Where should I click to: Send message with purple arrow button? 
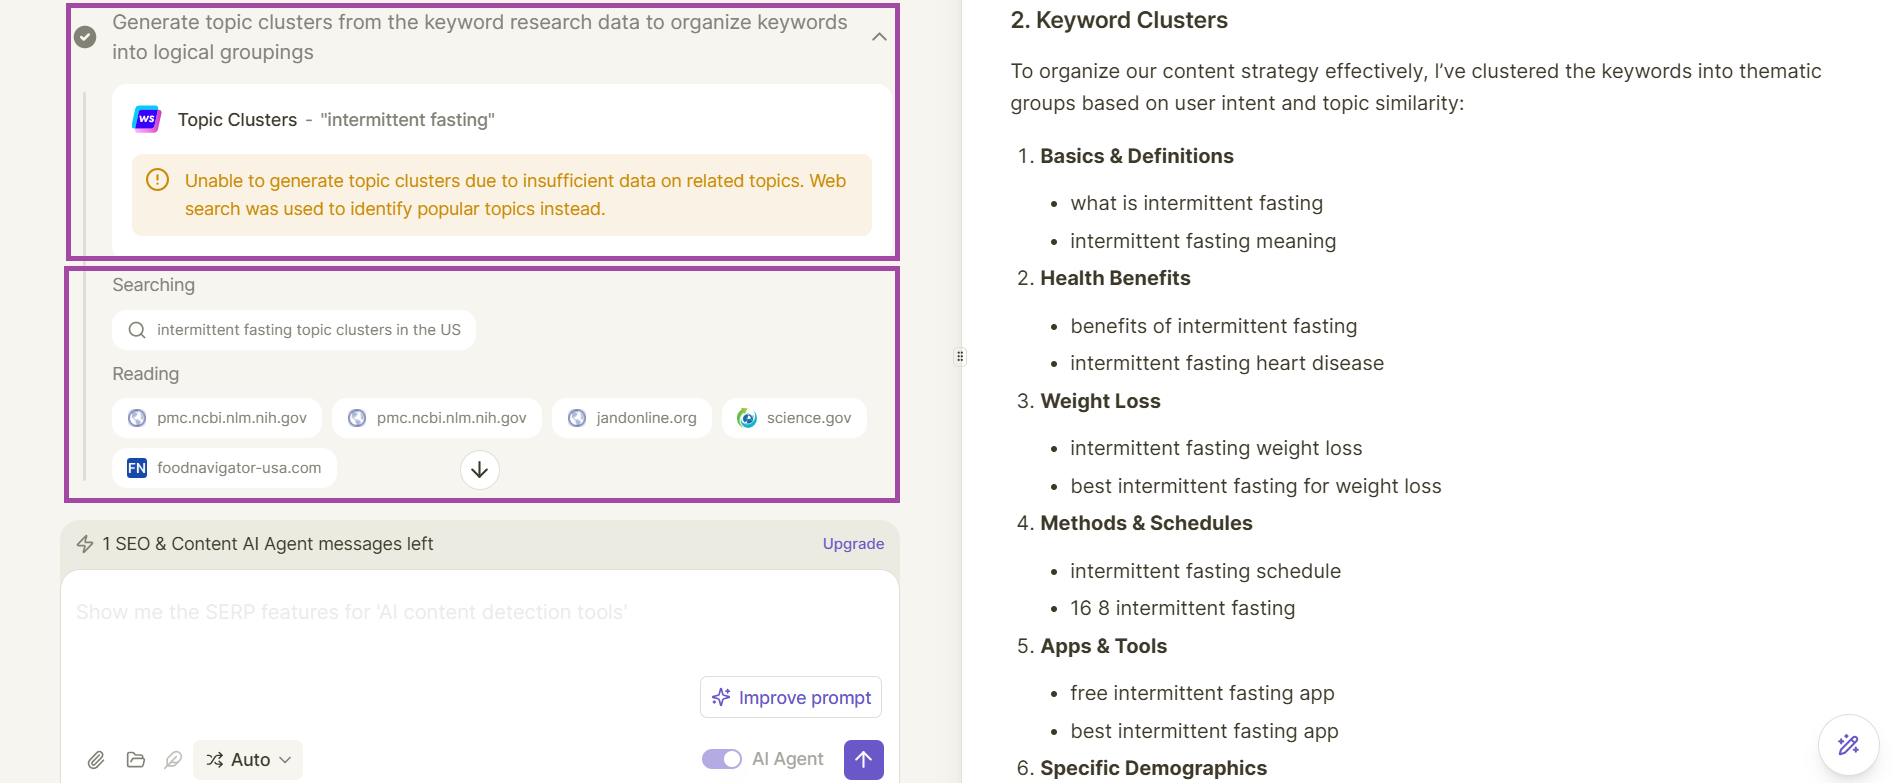pos(864,760)
